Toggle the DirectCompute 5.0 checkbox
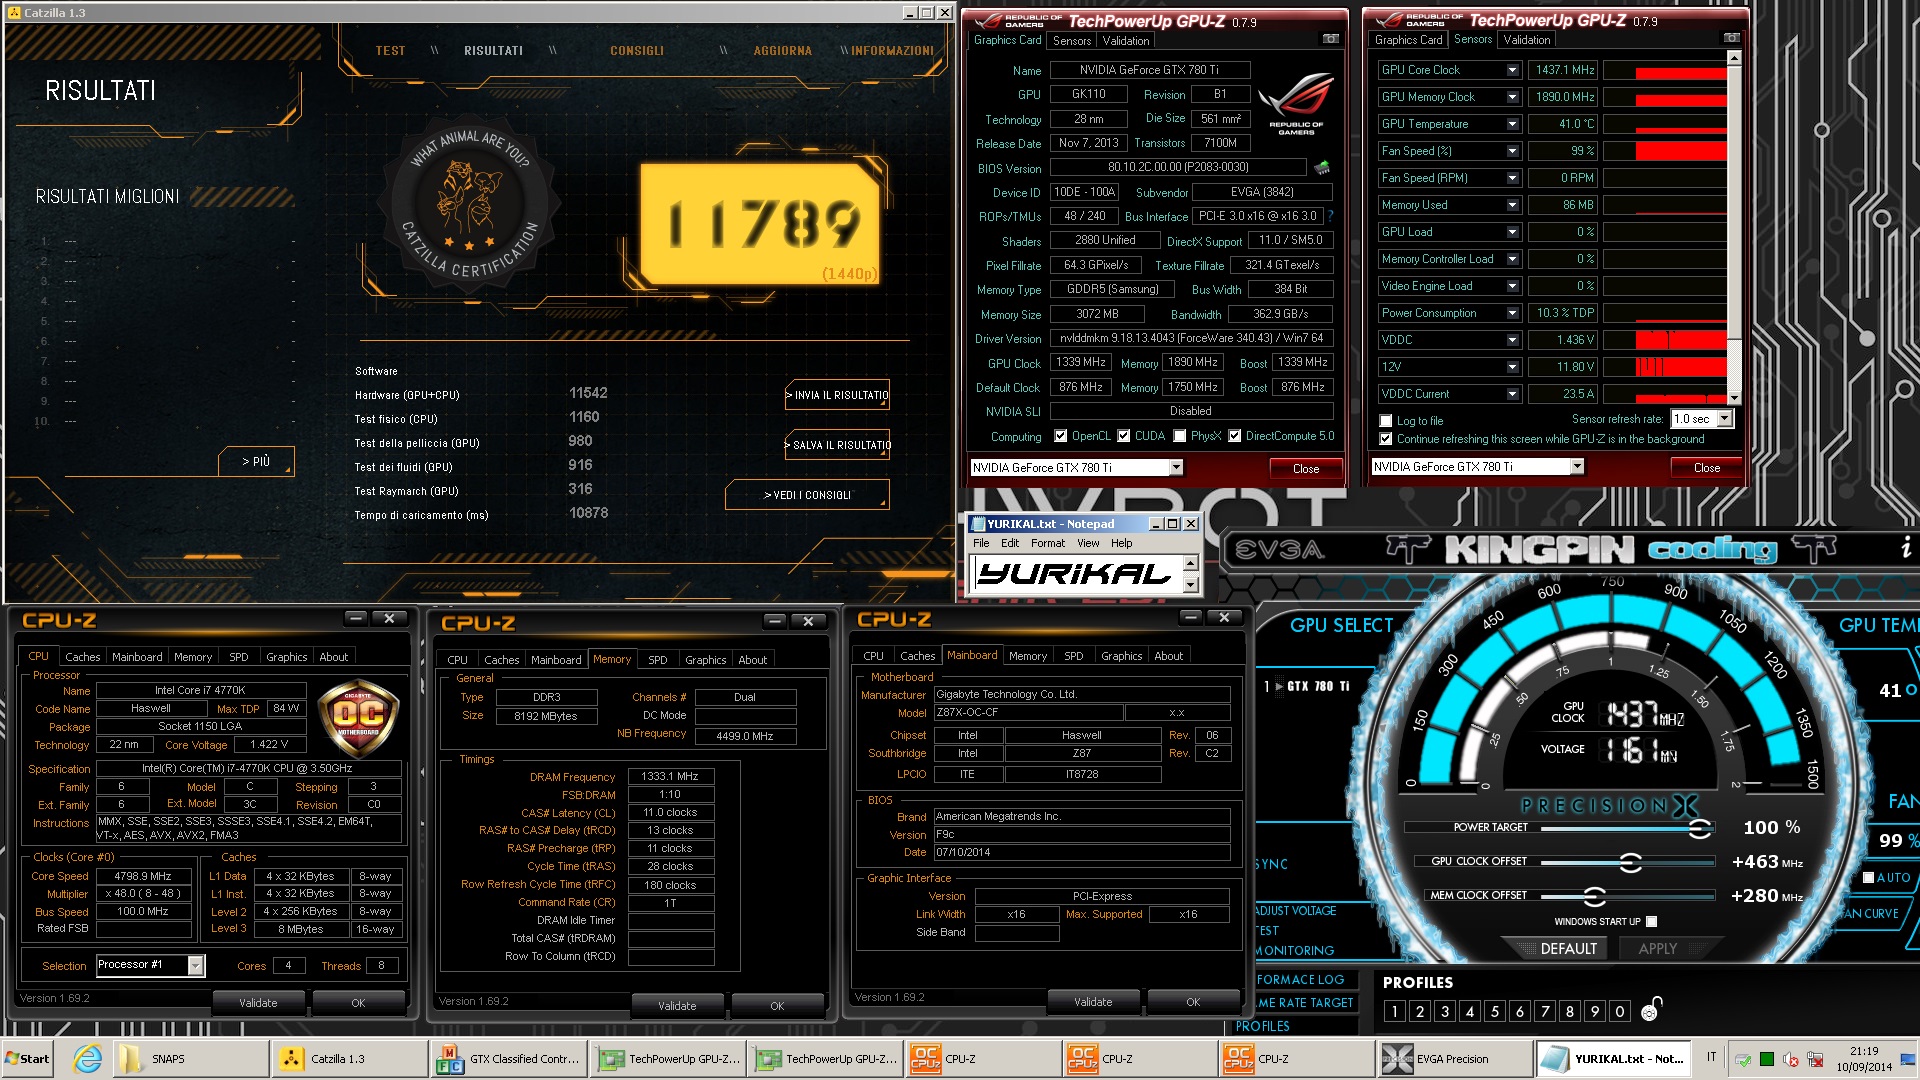 tap(1235, 436)
